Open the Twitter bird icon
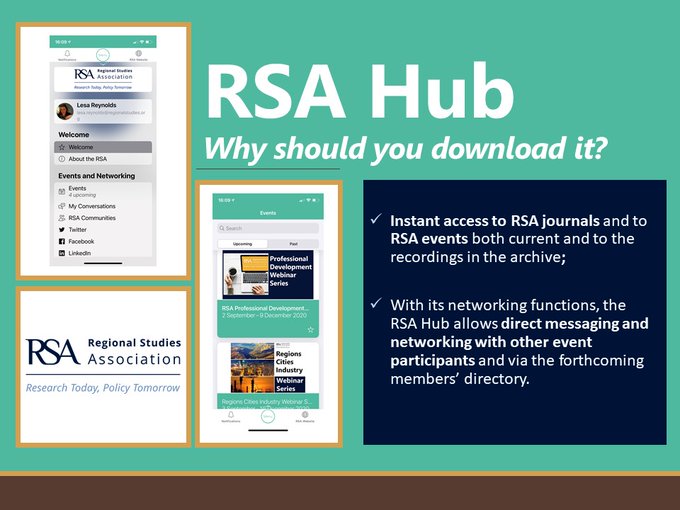Viewport: 680px width, 510px height. point(62,229)
